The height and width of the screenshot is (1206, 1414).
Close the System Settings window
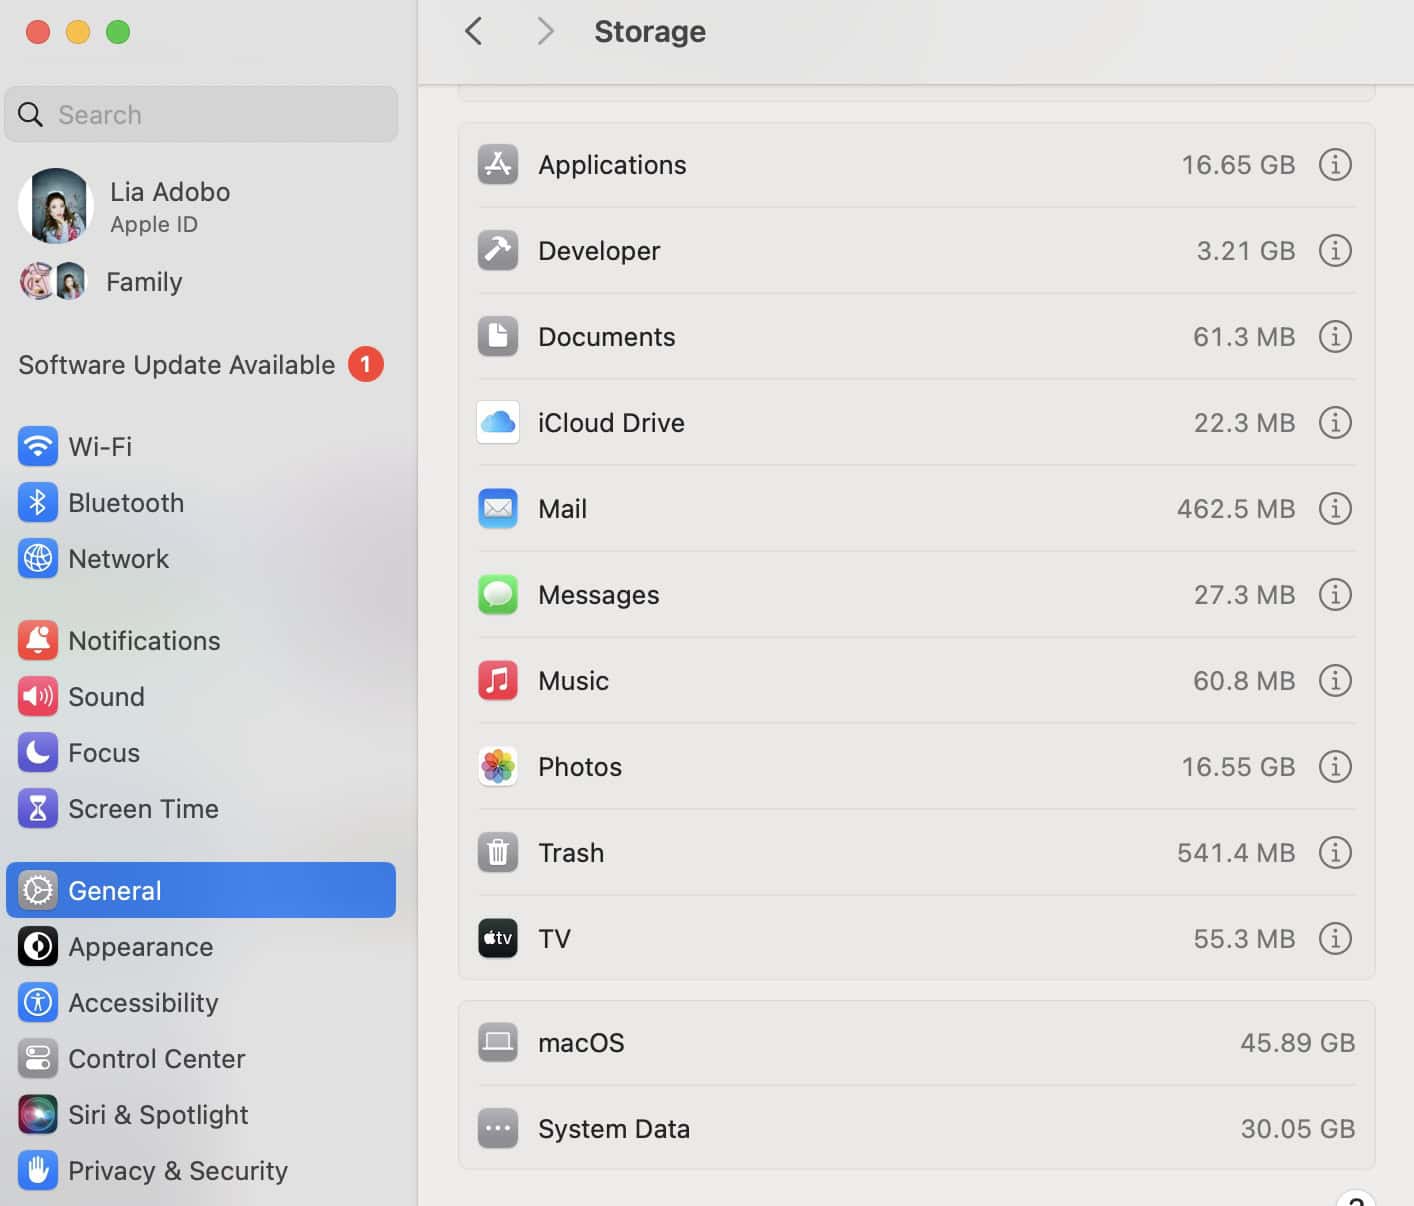[x=38, y=32]
